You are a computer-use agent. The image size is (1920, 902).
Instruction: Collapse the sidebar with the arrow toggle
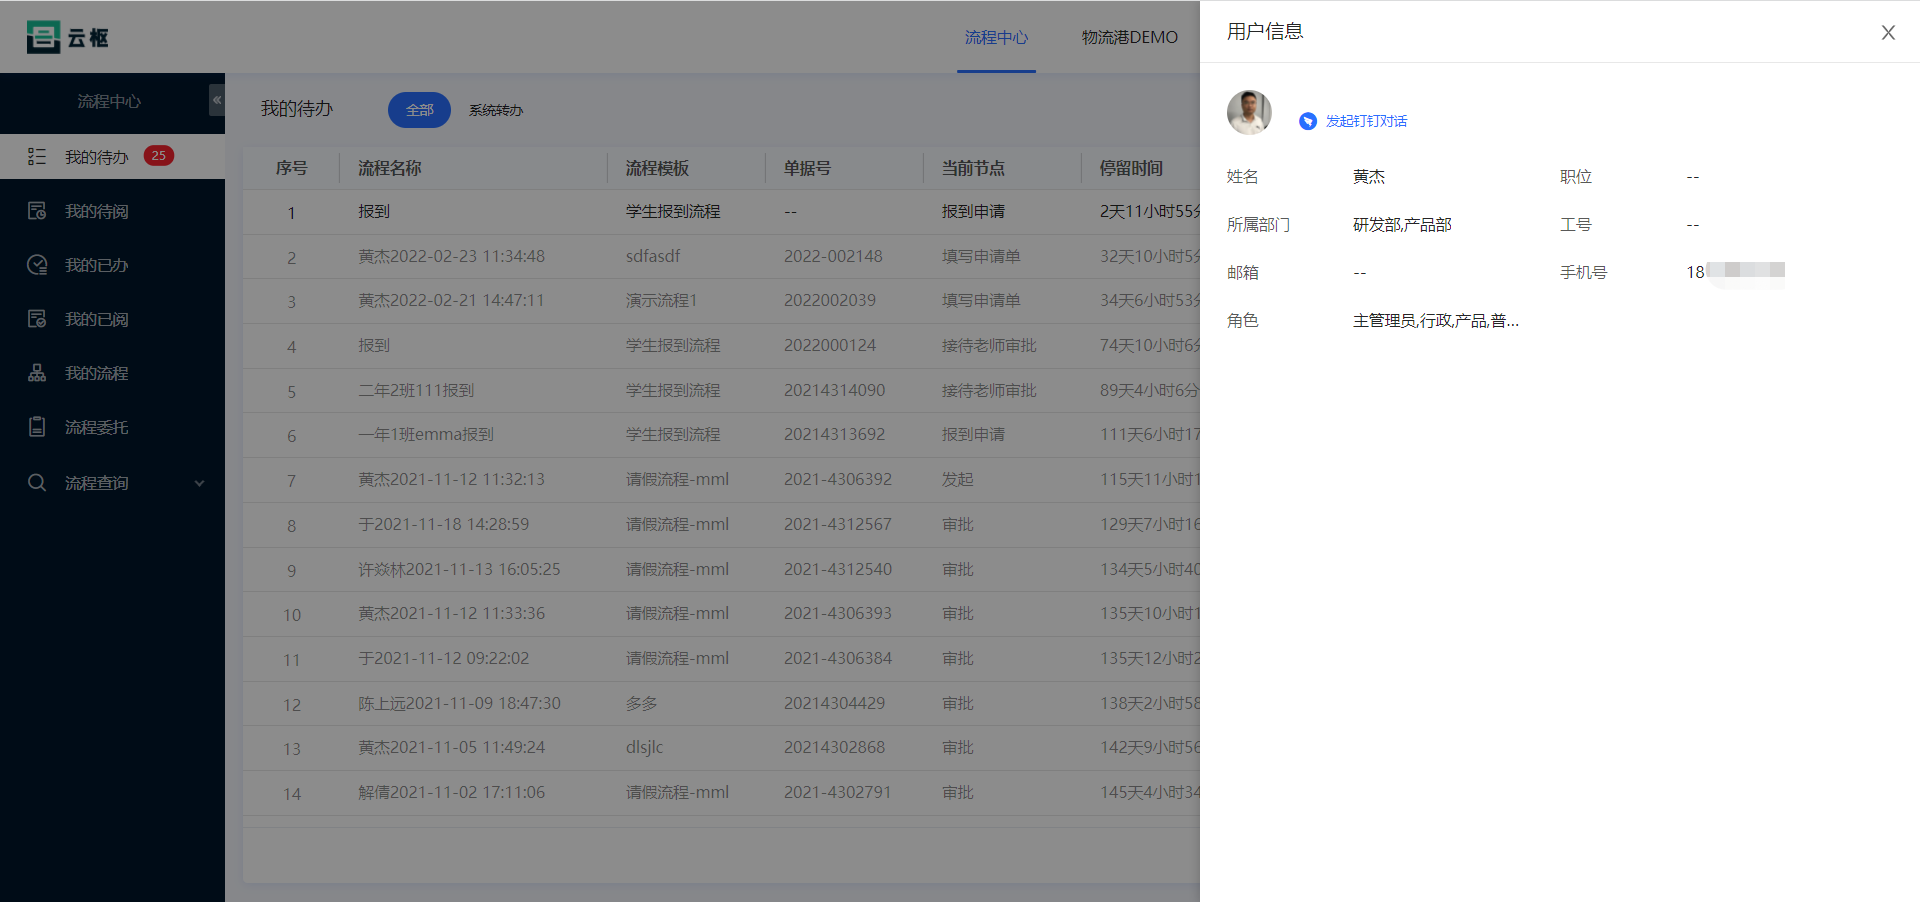click(217, 100)
